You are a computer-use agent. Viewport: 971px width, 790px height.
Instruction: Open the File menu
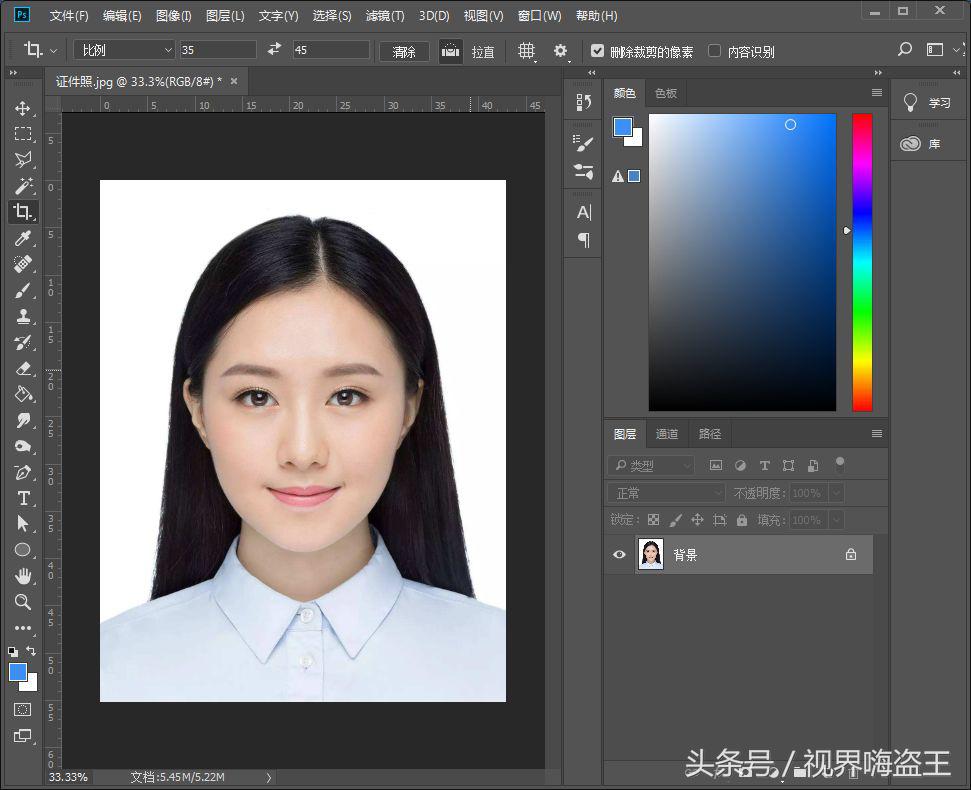(69, 15)
